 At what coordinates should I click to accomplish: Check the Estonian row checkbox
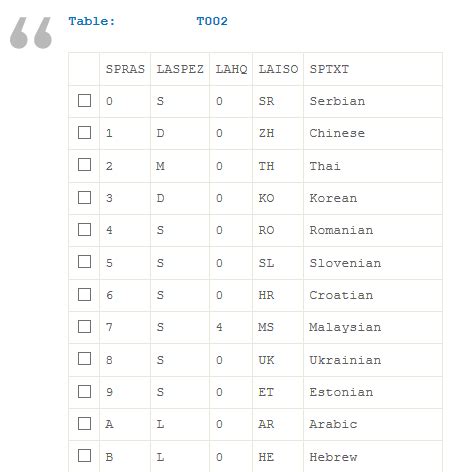click(84, 392)
